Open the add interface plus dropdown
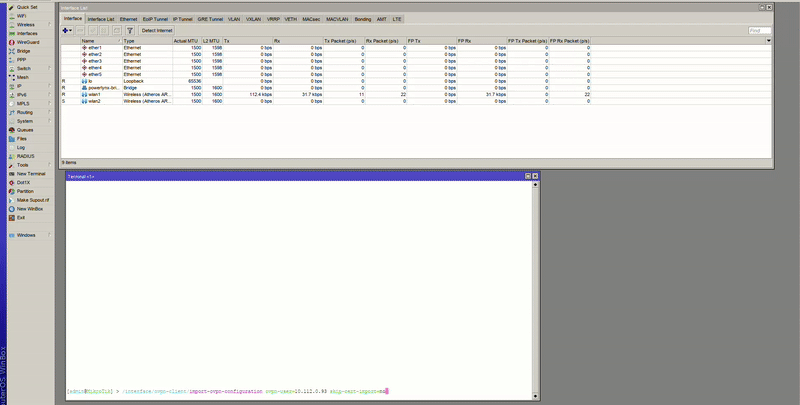This screenshot has height=405, width=800. [67, 31]
